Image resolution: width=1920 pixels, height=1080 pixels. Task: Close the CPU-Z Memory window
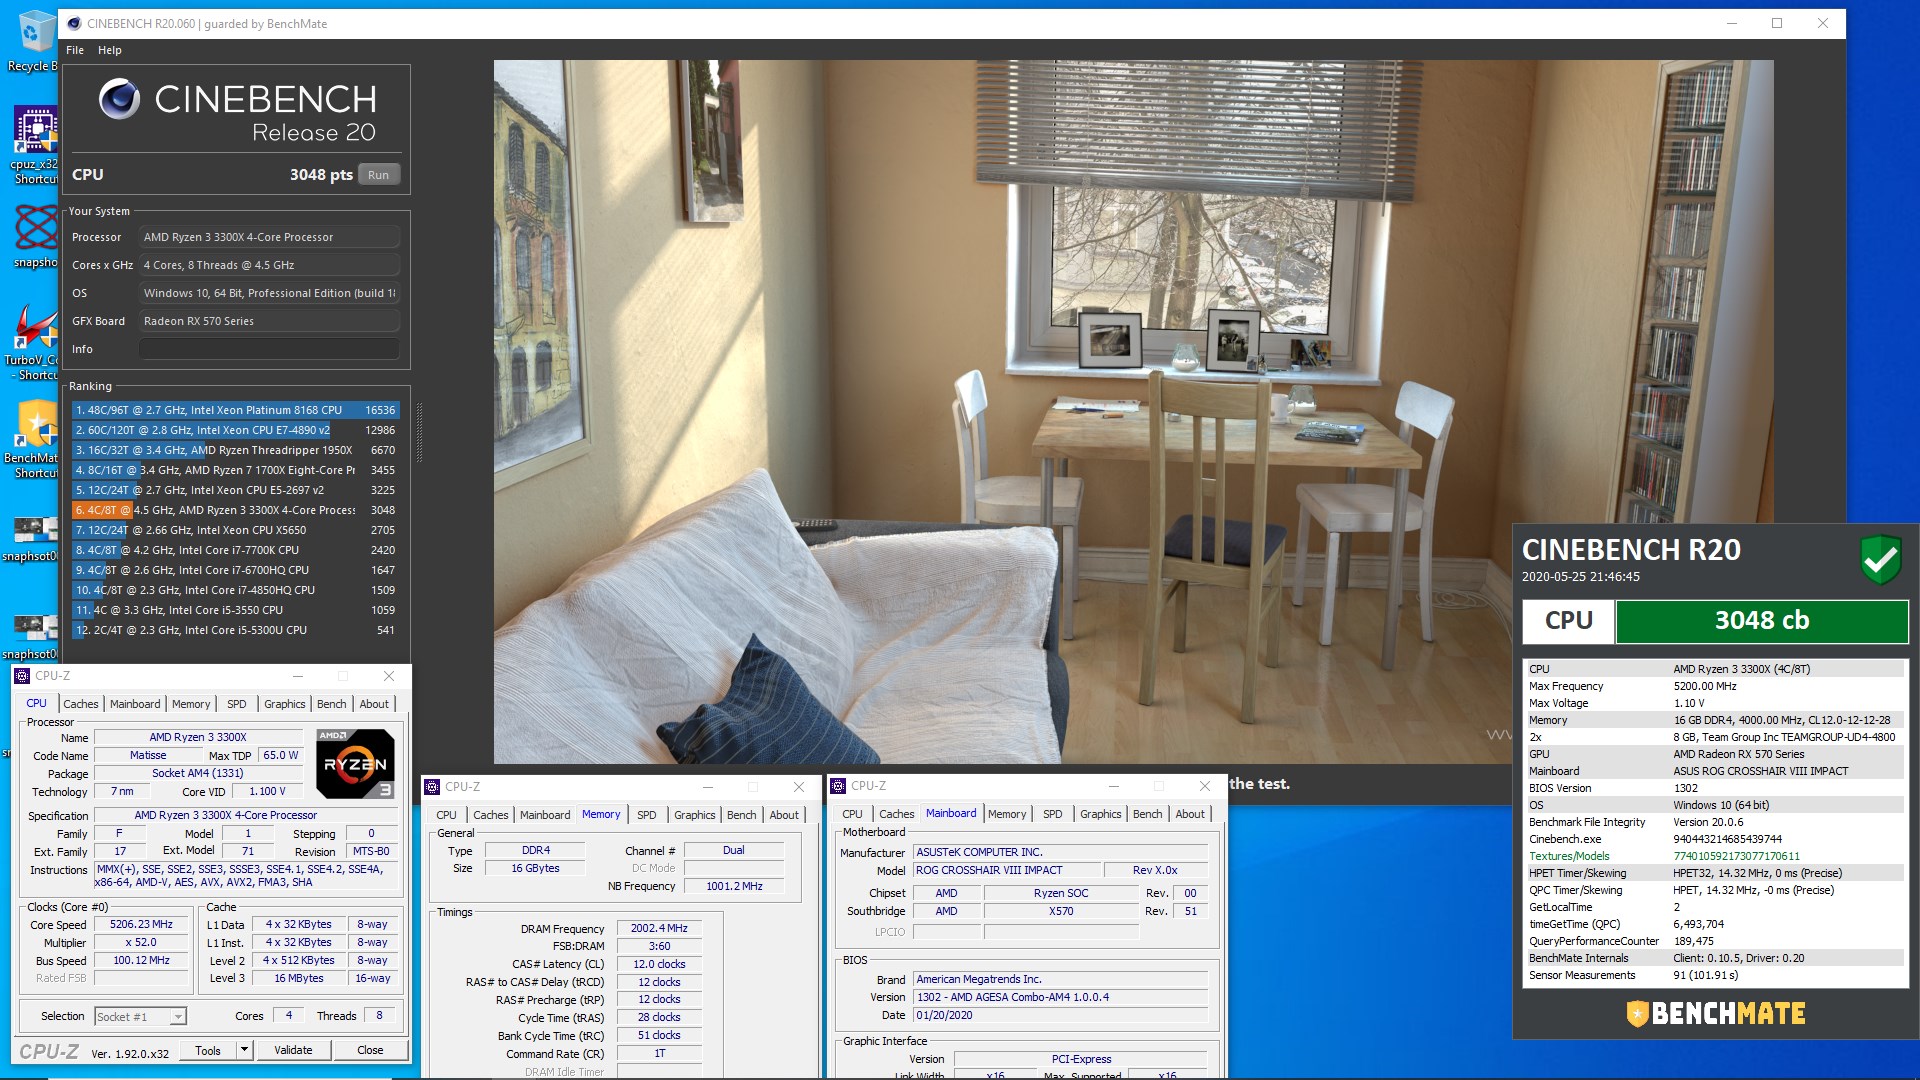click(x=798, y=787)
